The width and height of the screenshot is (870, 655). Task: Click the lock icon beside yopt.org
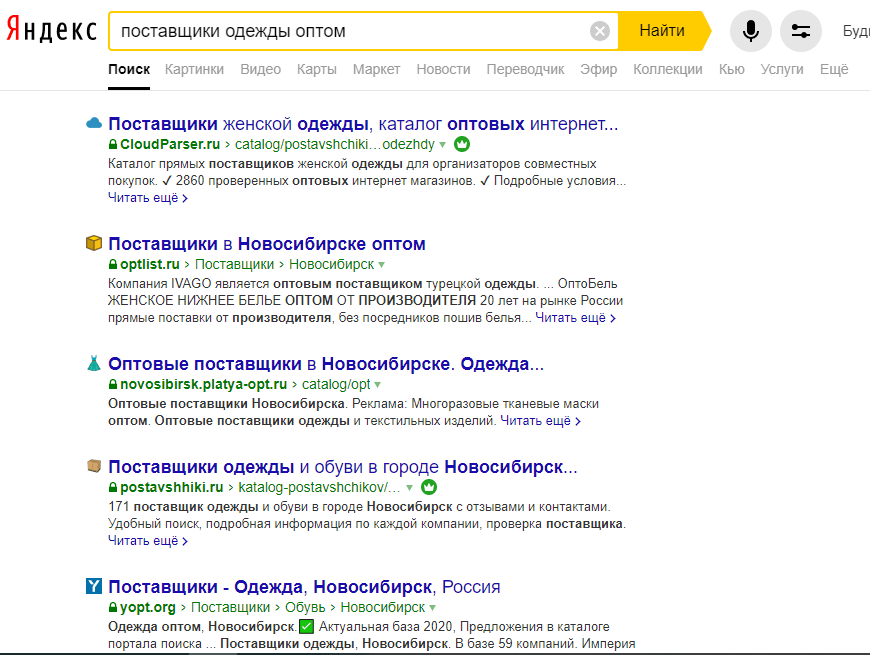pos(113,607)
